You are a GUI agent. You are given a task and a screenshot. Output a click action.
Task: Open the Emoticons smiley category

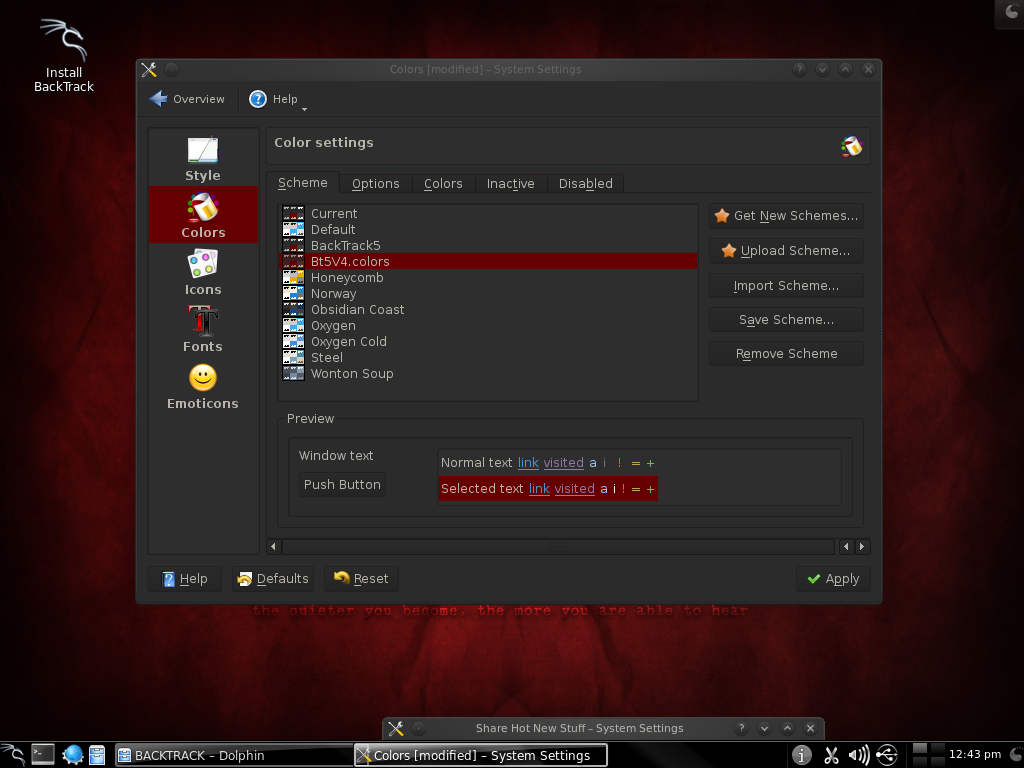(203, 386)
